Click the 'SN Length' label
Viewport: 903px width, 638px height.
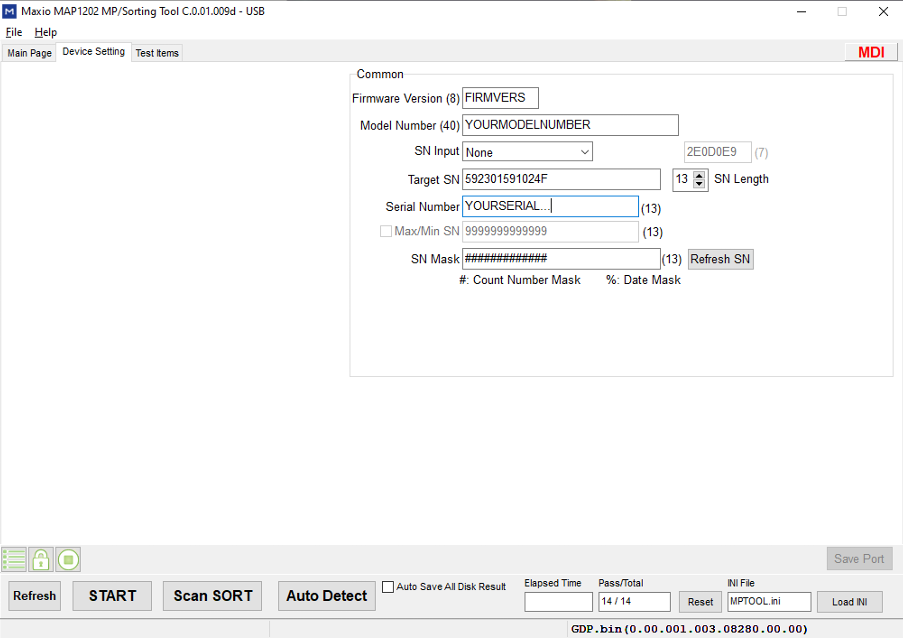click(x=741, y=179)
